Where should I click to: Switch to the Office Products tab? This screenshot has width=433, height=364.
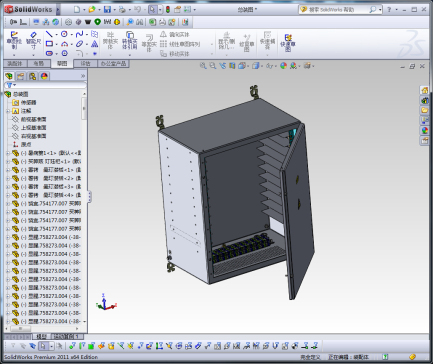[x=113, y=63]
